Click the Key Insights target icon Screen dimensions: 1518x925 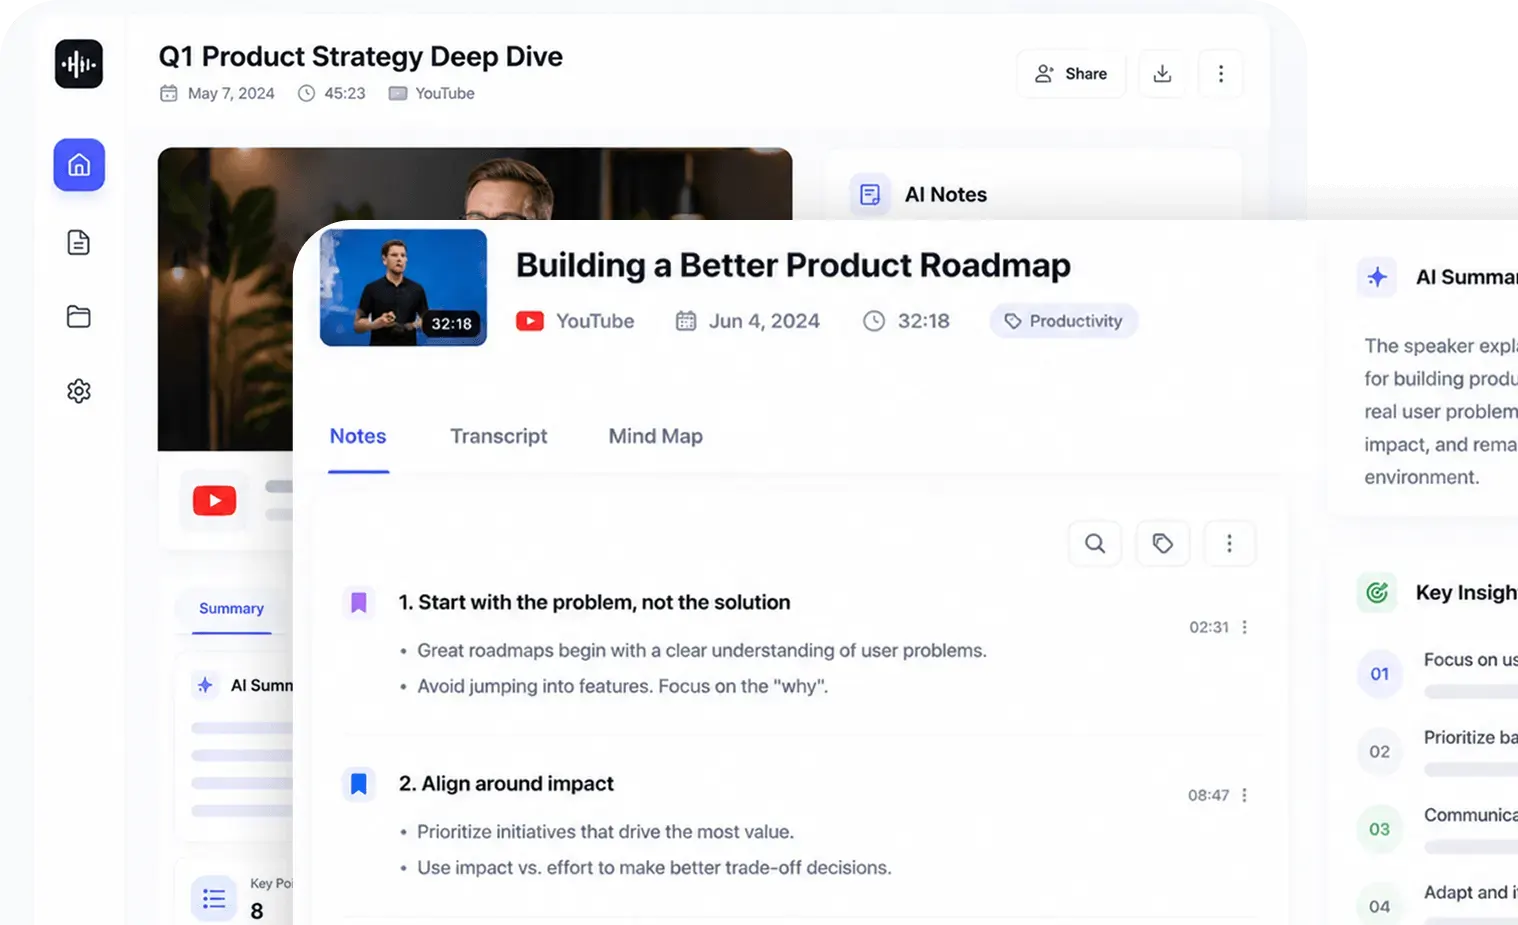[x=1377, y=592]
